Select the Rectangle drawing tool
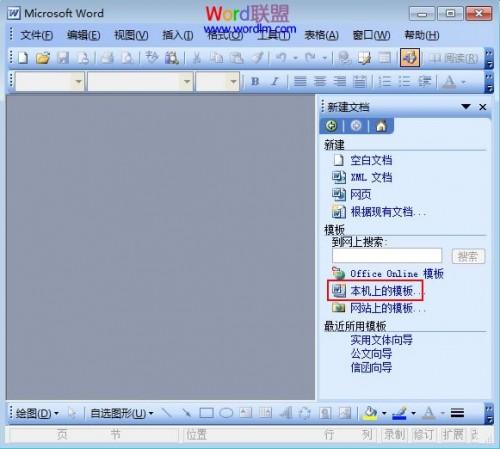Image resolution: width=500 pixels, height=449 pixels. tap(206, 413)
